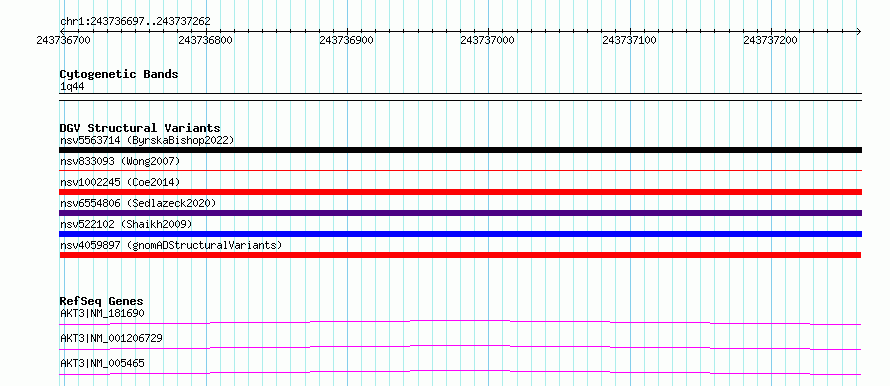Click the chr1:243736697..243737262 region label
This screenshot has height=386, width=890.
[135, 21]
